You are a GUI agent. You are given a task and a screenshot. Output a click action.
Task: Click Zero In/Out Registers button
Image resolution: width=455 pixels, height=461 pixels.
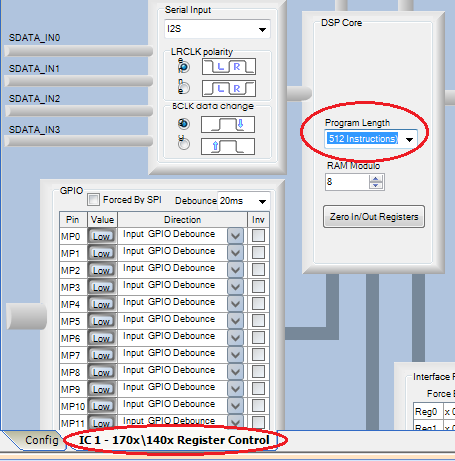point(374,217)
